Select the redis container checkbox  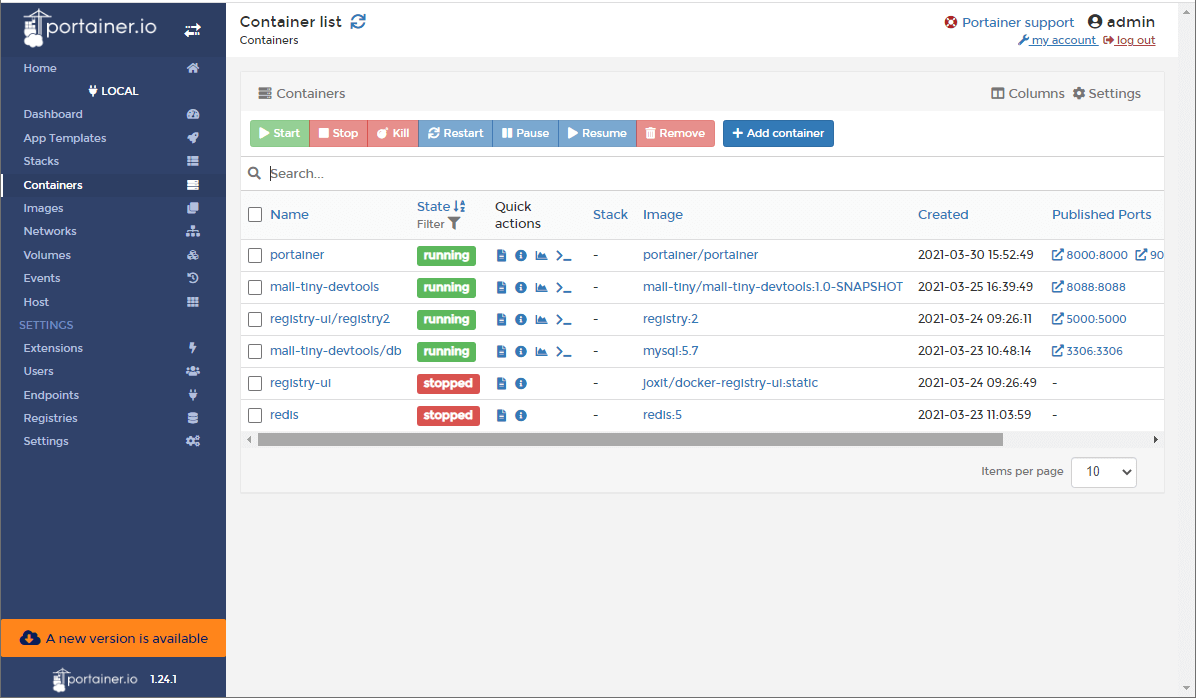tap(255, 416)
